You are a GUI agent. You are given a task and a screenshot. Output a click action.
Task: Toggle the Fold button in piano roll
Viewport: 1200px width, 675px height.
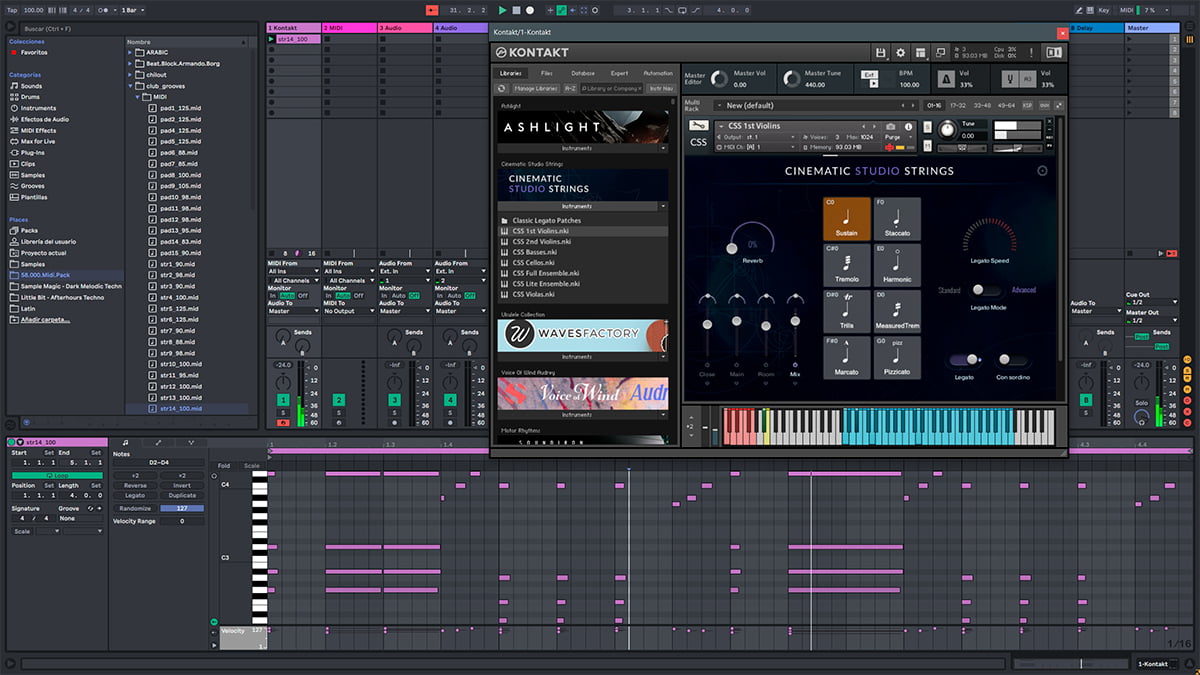(224, 465)
